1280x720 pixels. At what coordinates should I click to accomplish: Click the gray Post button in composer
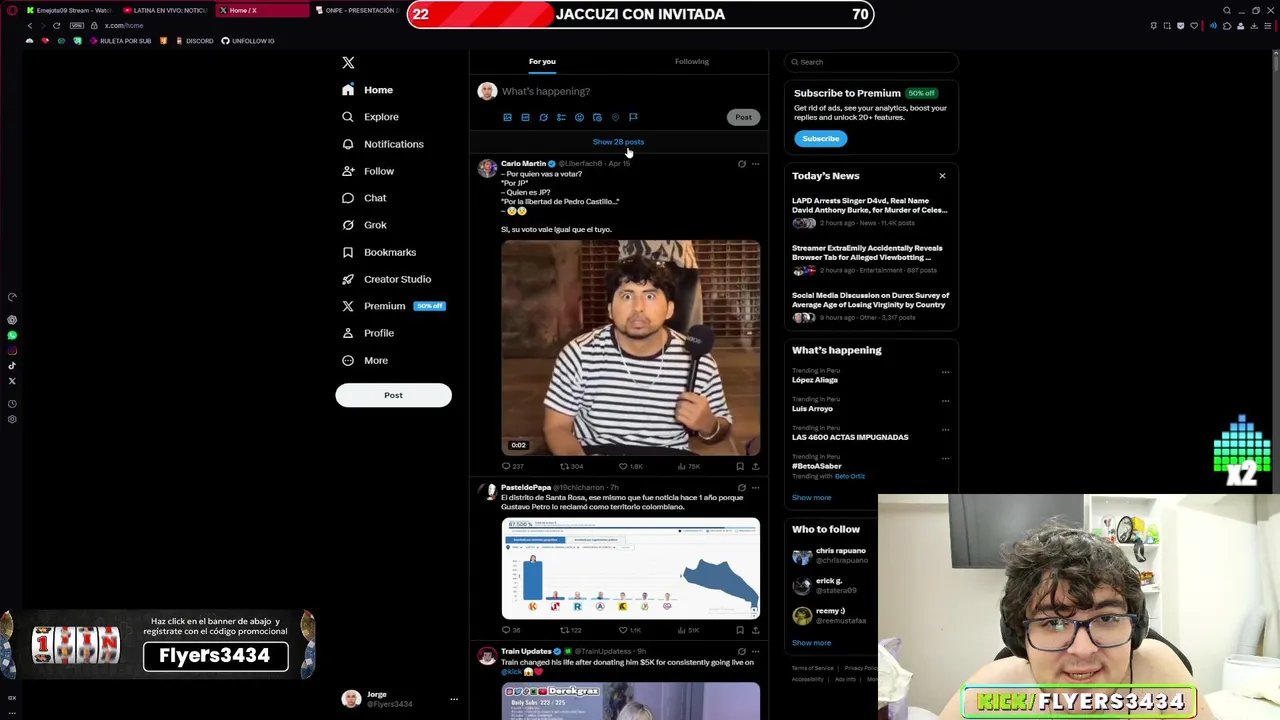pos(743,117)
